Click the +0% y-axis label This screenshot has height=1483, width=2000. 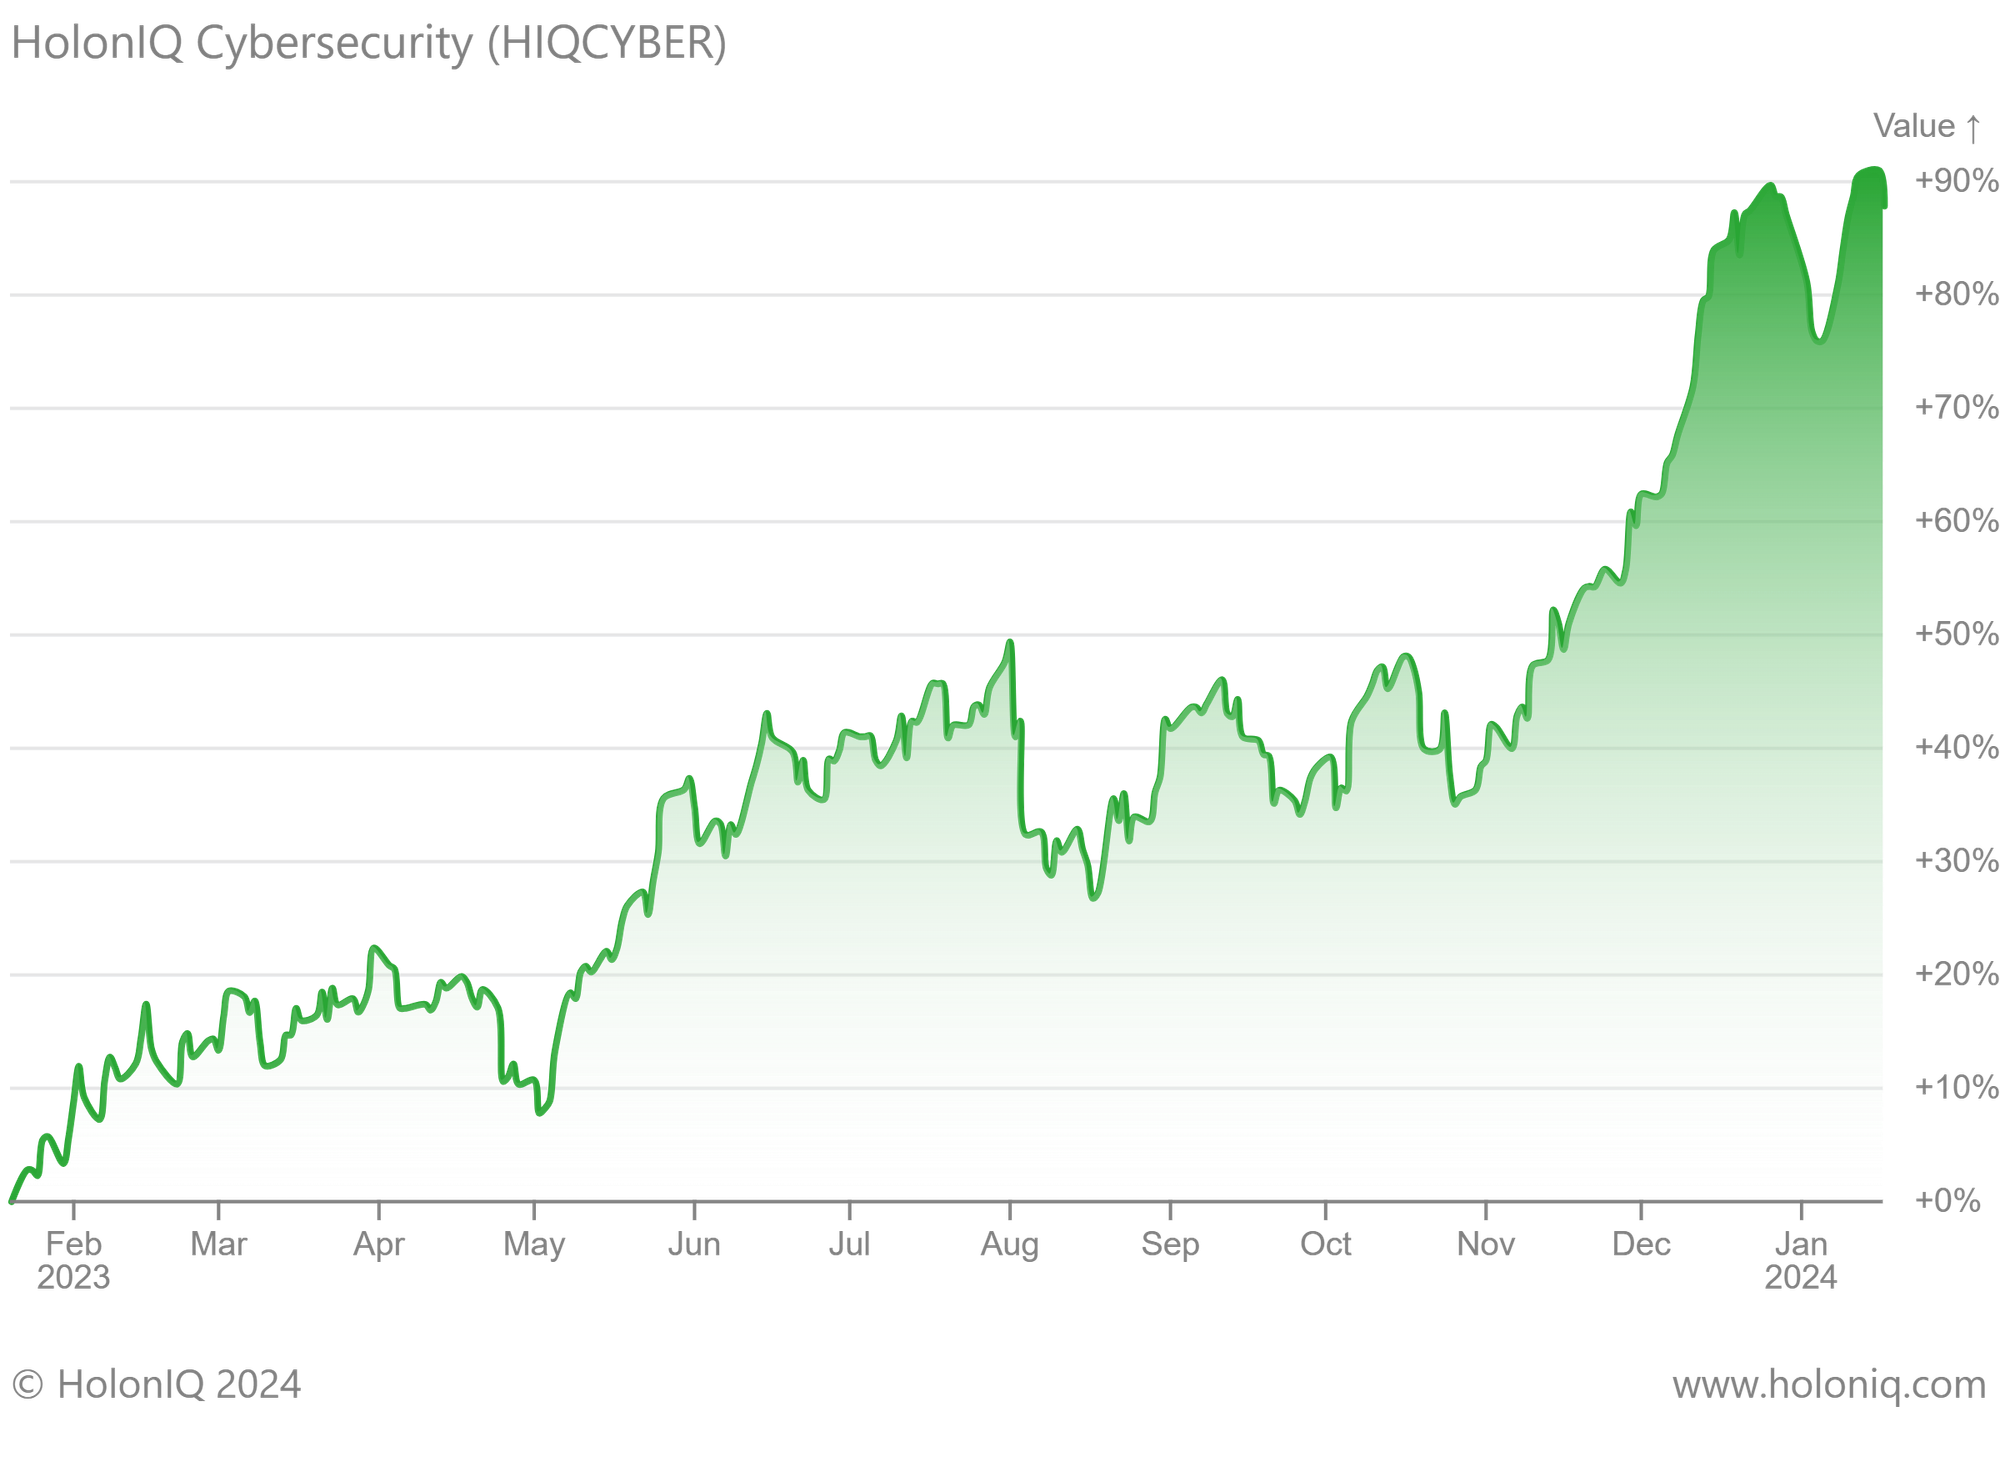(1946, 1200)
